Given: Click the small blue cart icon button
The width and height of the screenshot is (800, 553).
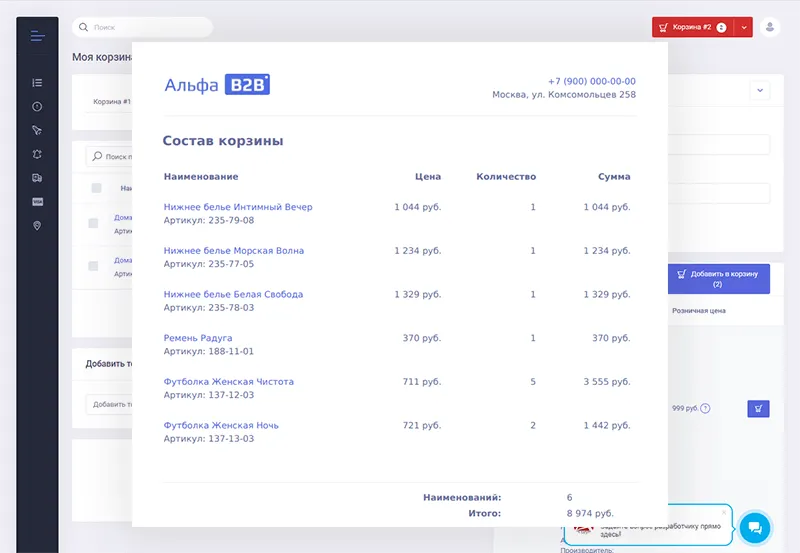Looking at the screenshot, I should (758, 408).
